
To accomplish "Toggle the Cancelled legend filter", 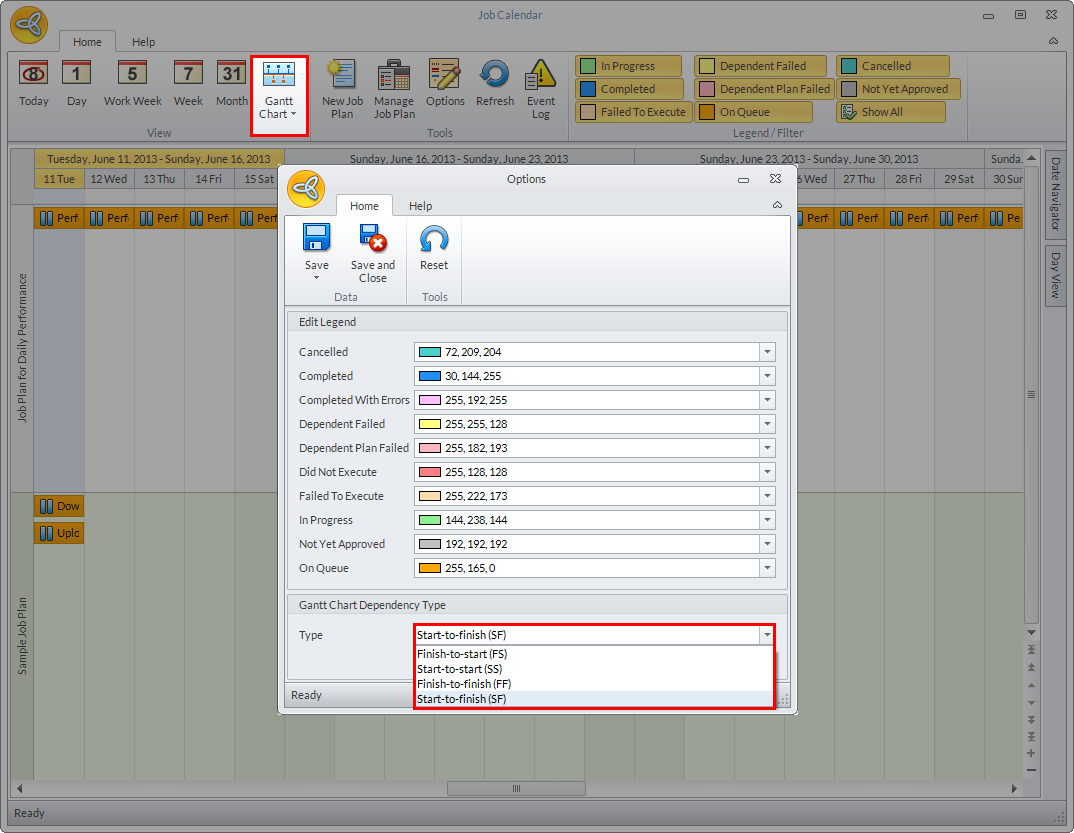I will coord(892,66).
